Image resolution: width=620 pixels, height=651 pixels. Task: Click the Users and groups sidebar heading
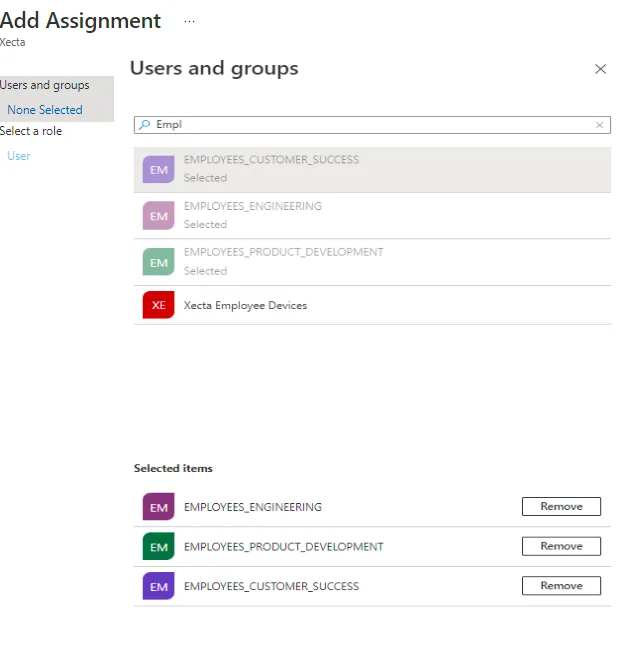pos(44,86)
